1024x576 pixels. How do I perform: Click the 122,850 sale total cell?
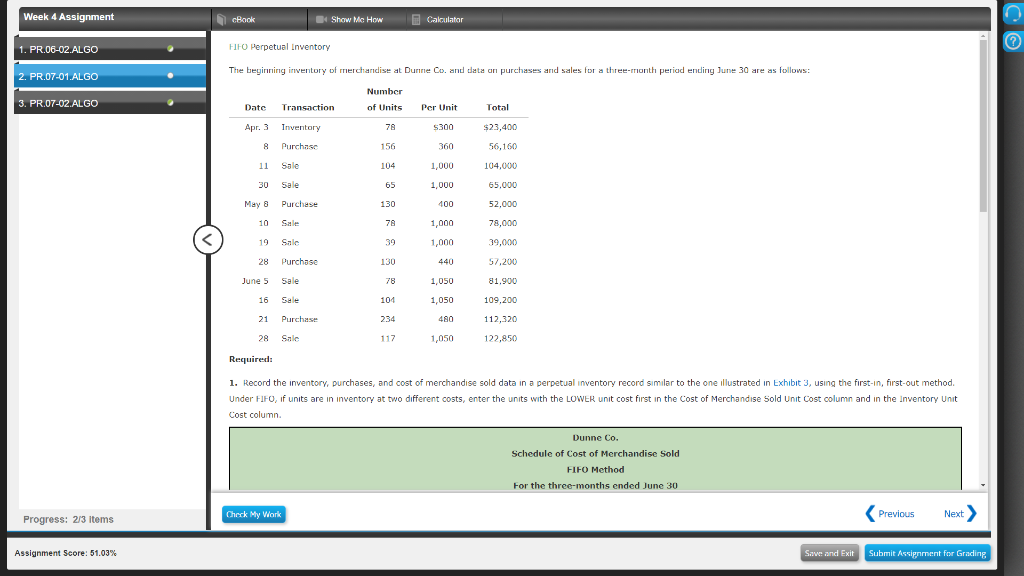[x=500, y=338]
